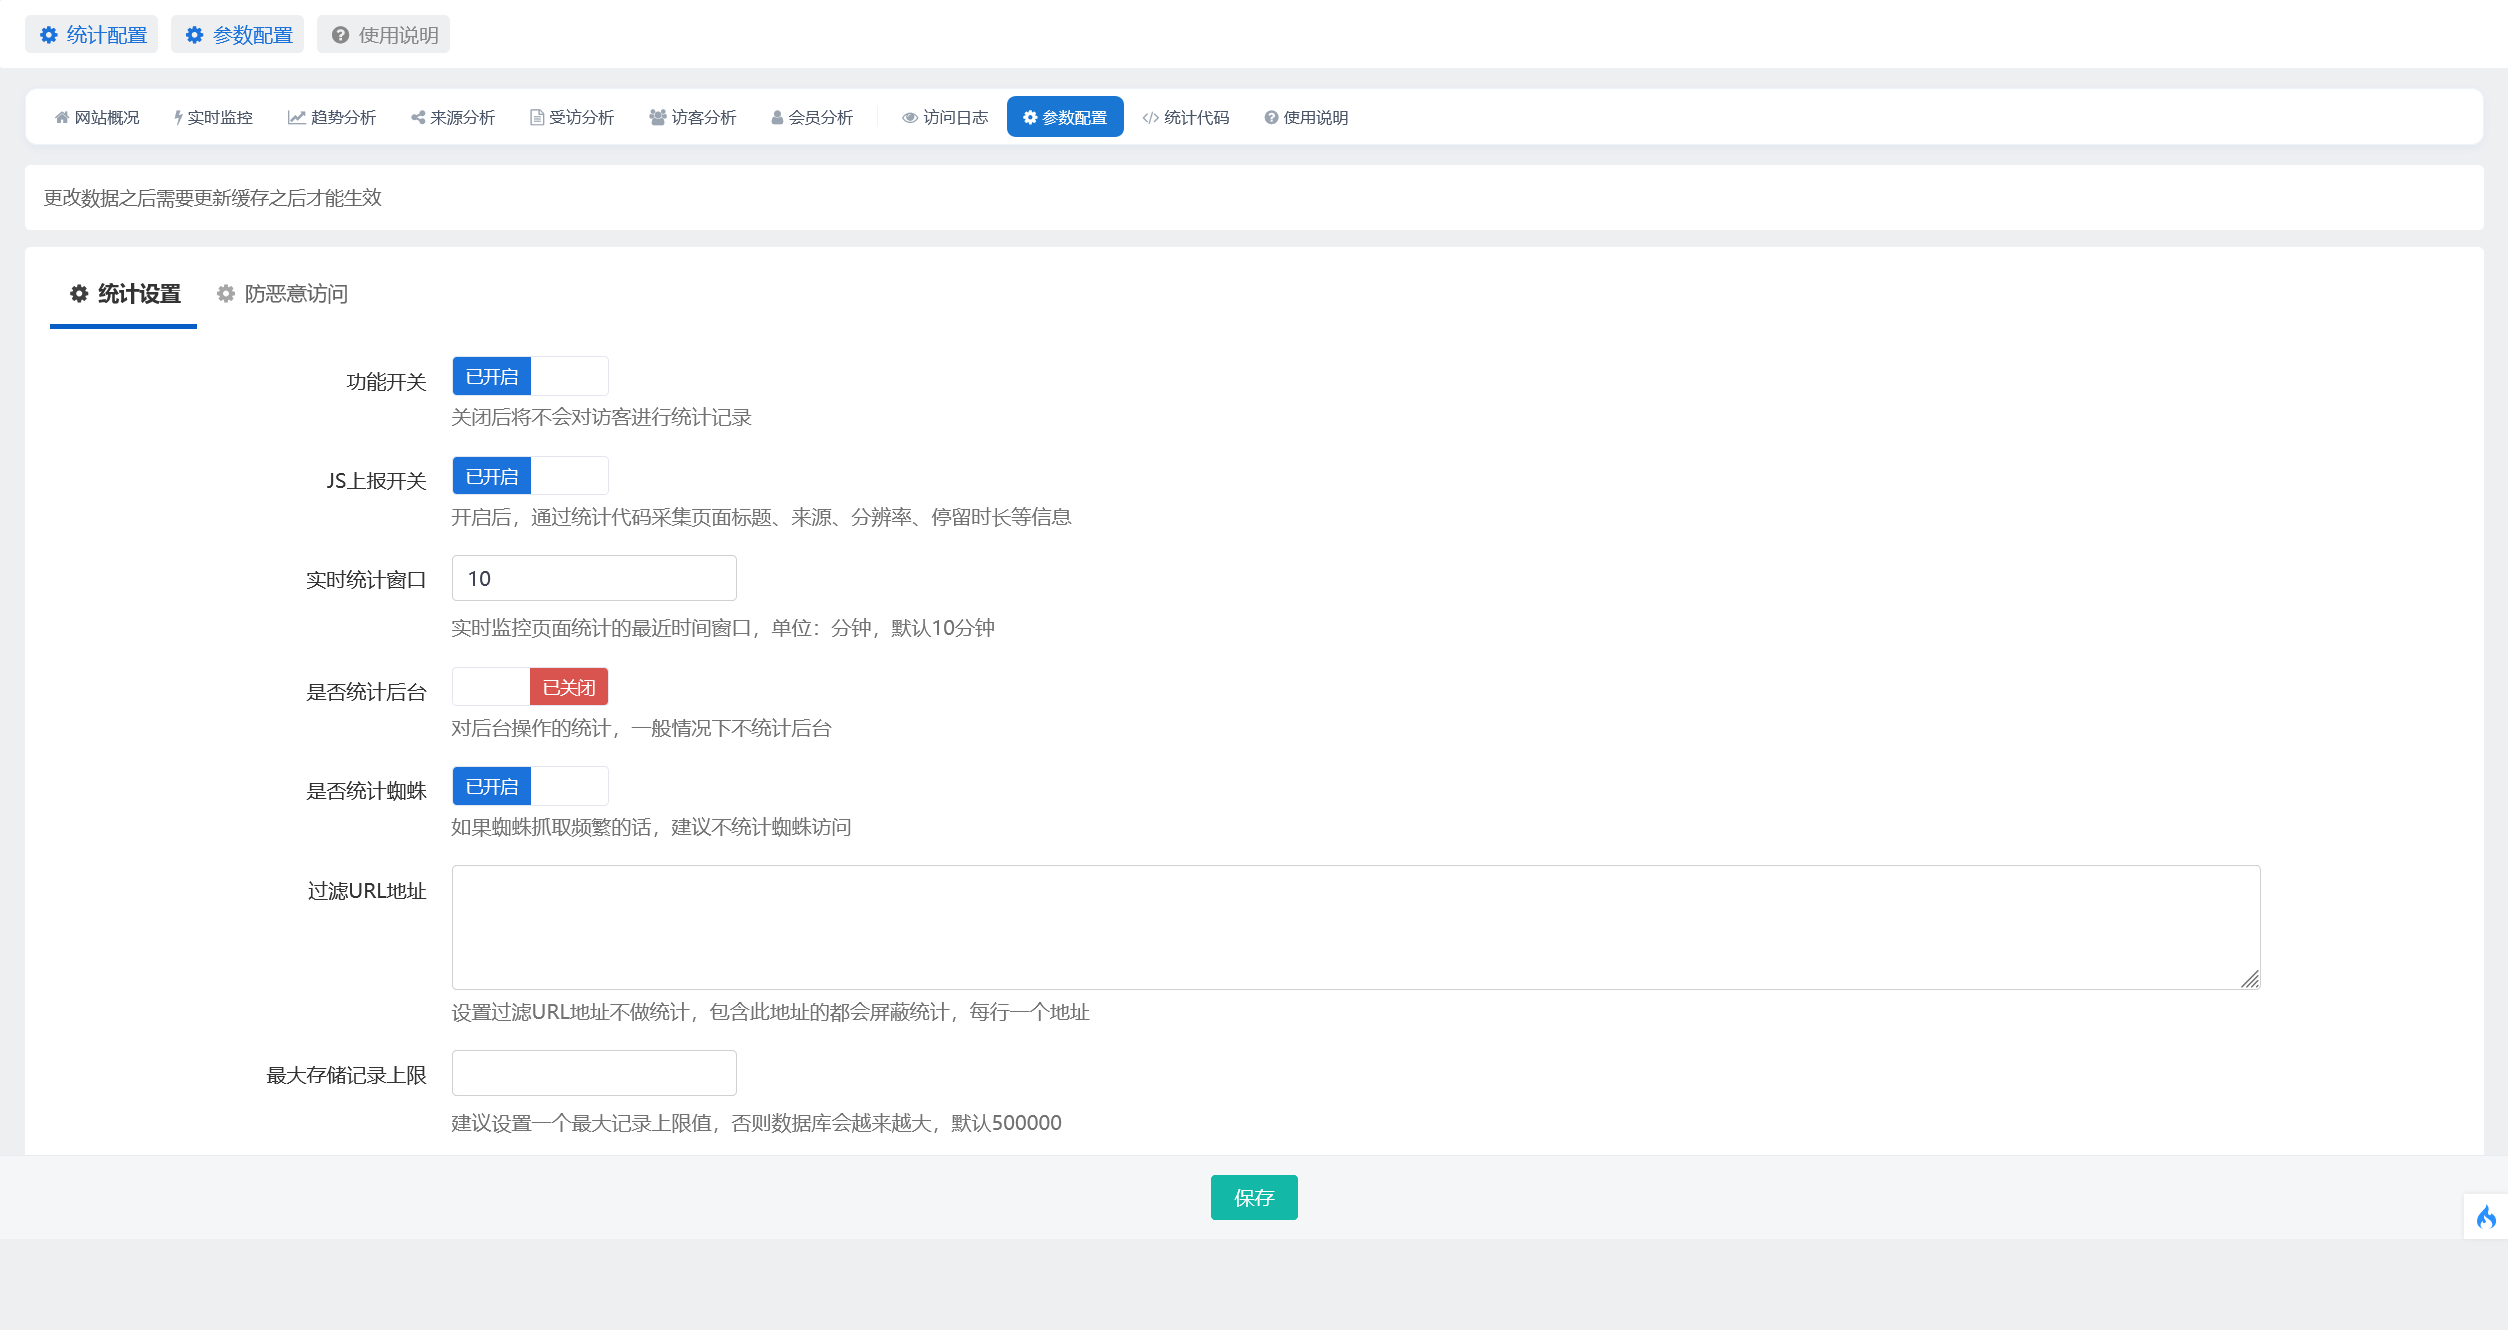
Task: Open 来源分析 source analysis
Action: 453,117
